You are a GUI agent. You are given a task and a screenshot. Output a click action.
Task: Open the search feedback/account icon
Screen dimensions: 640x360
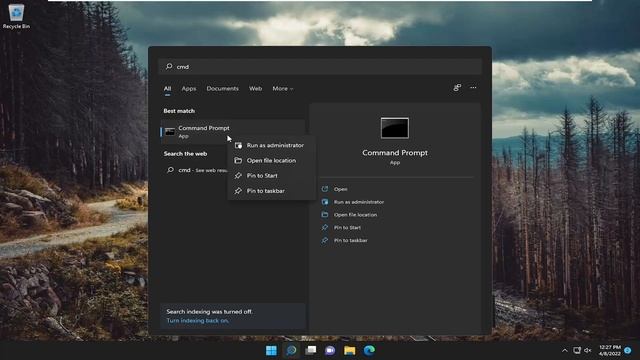click(457, 88)
